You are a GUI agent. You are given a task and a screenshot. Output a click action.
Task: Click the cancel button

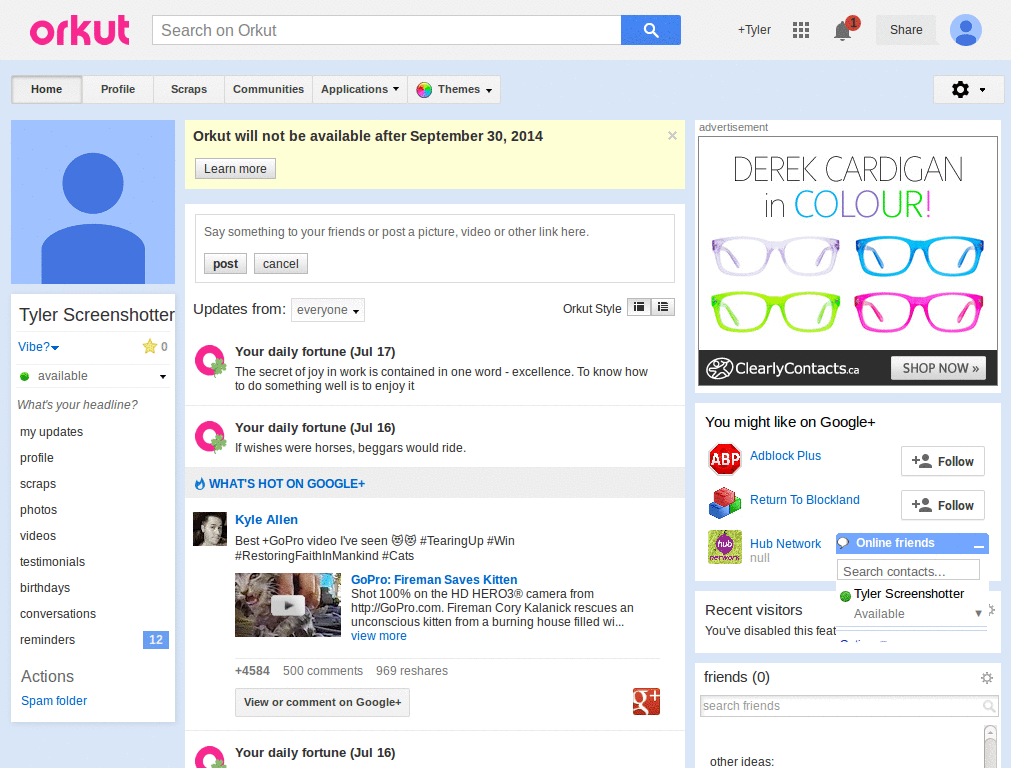281,264
